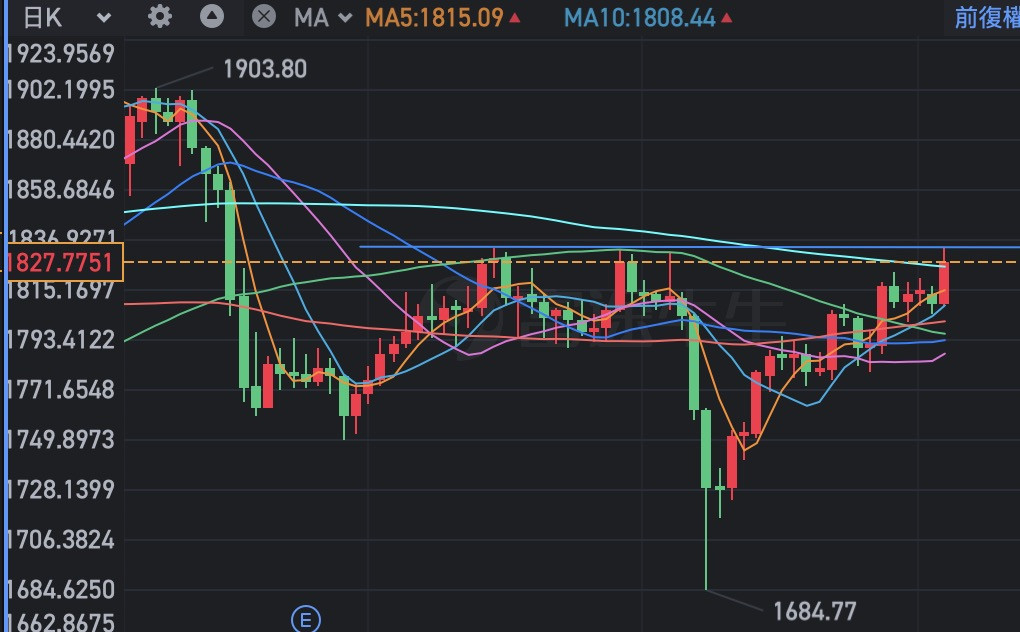Image resolution: width=1020 pixels, height=632 pixels.
Task: Click the 前復權 adjustment button
Action: [x=987, y=18]
